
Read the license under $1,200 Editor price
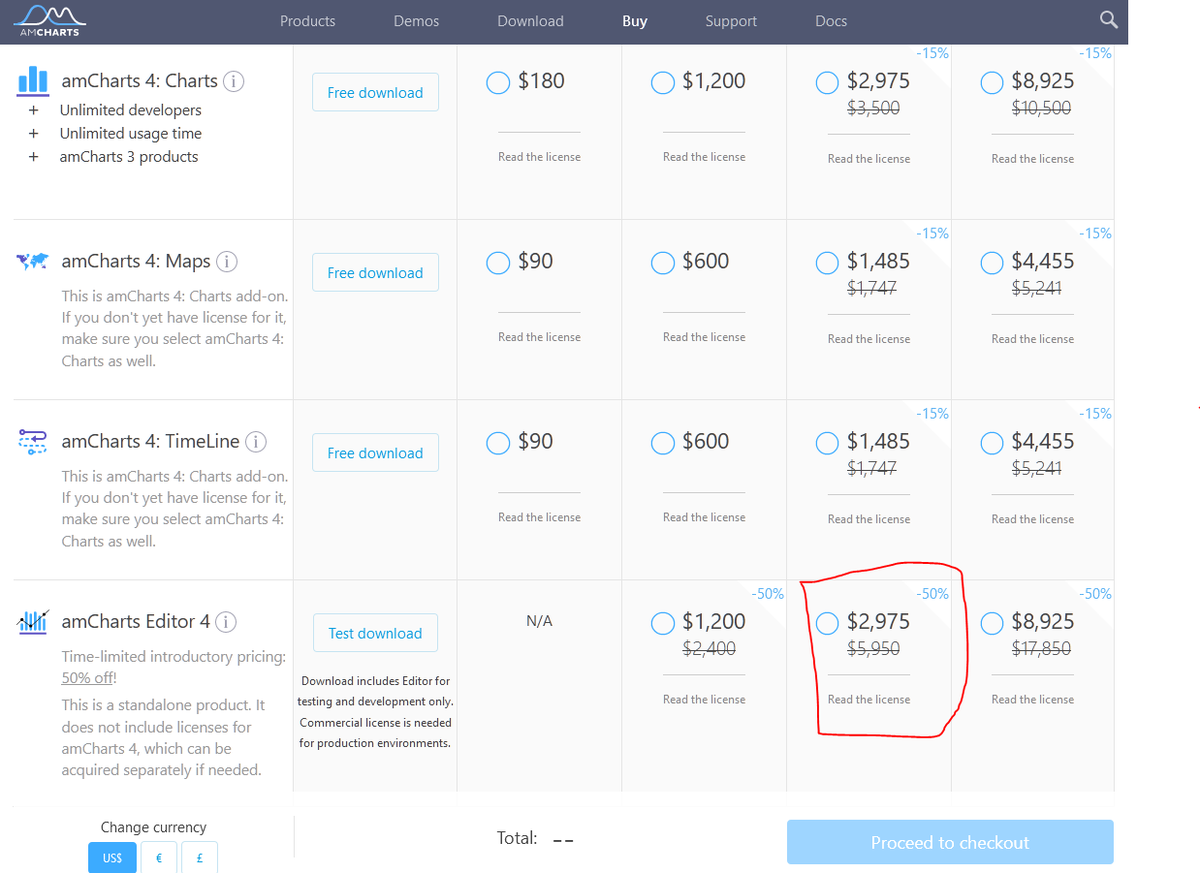(704, 699)
